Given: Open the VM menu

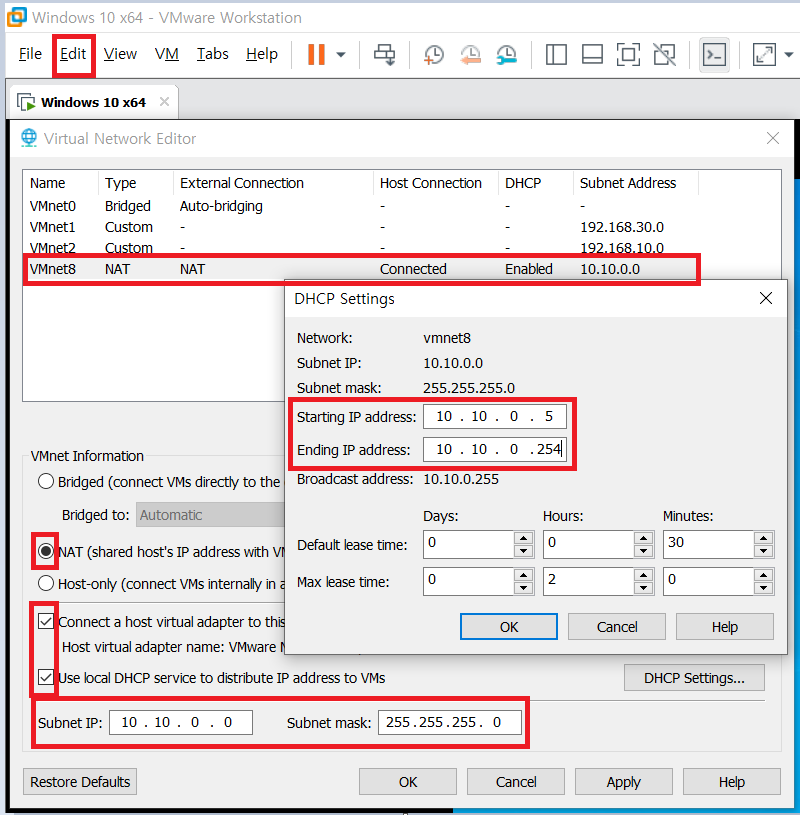Looking at the screenshot, I should click(x=167, y=54).
